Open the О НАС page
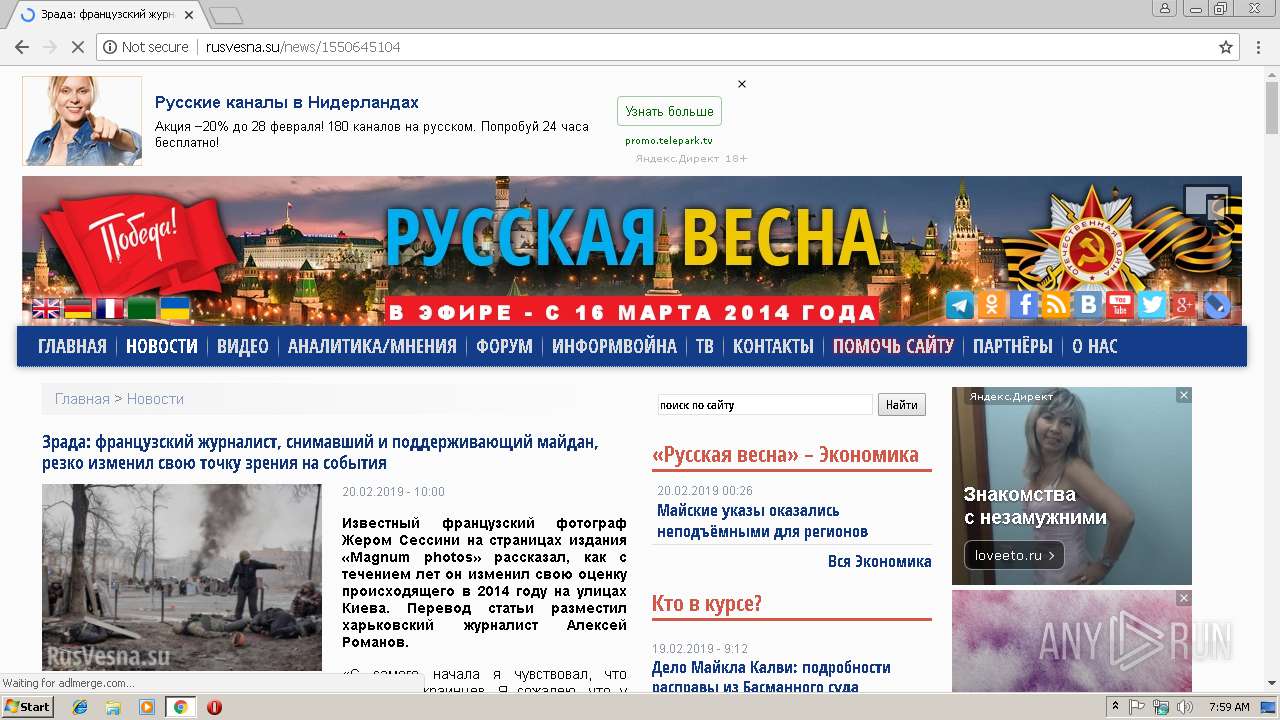The image size is (1280, 720). 1095,346
